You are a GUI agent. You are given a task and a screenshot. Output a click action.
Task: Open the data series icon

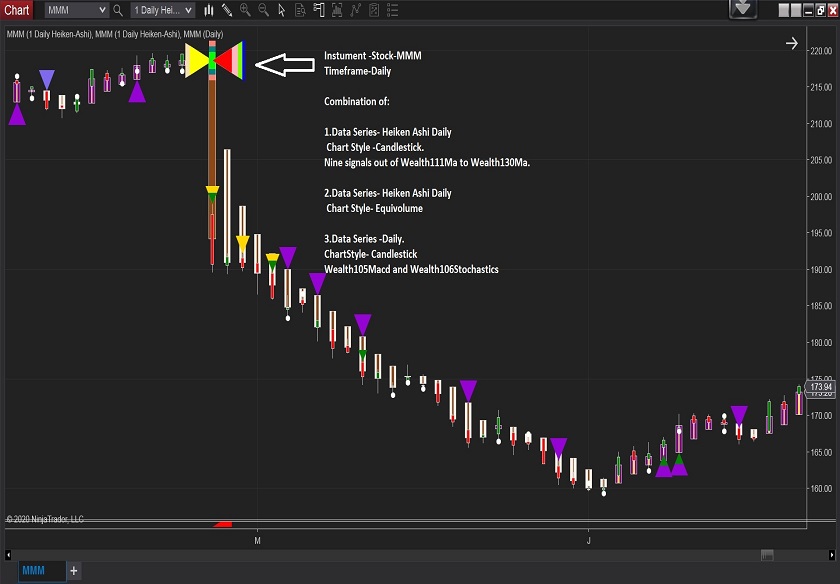click(336, 10)
